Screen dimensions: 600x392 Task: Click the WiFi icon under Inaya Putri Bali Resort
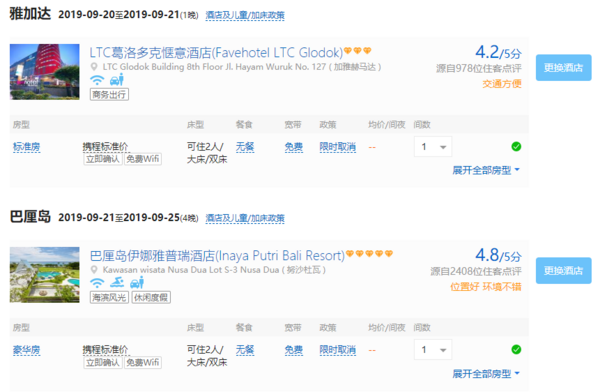click(x=97, y=283)
